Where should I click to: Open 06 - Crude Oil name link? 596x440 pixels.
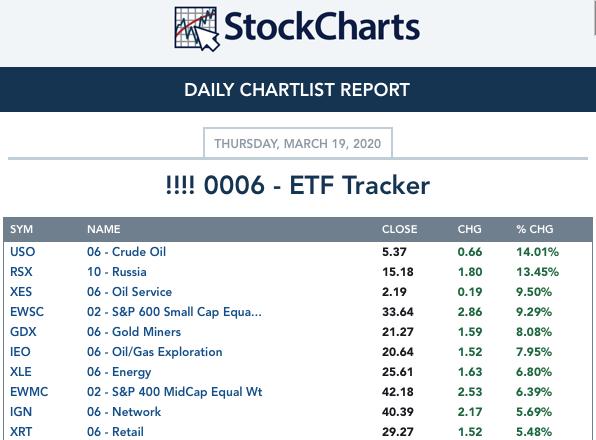pos(127,252)
